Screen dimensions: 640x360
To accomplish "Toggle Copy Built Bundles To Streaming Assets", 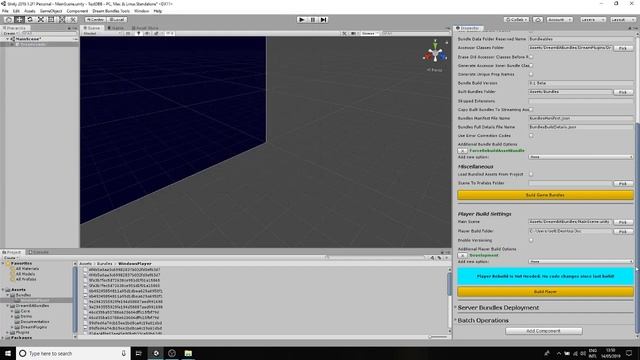I will [x=531, y=109].
